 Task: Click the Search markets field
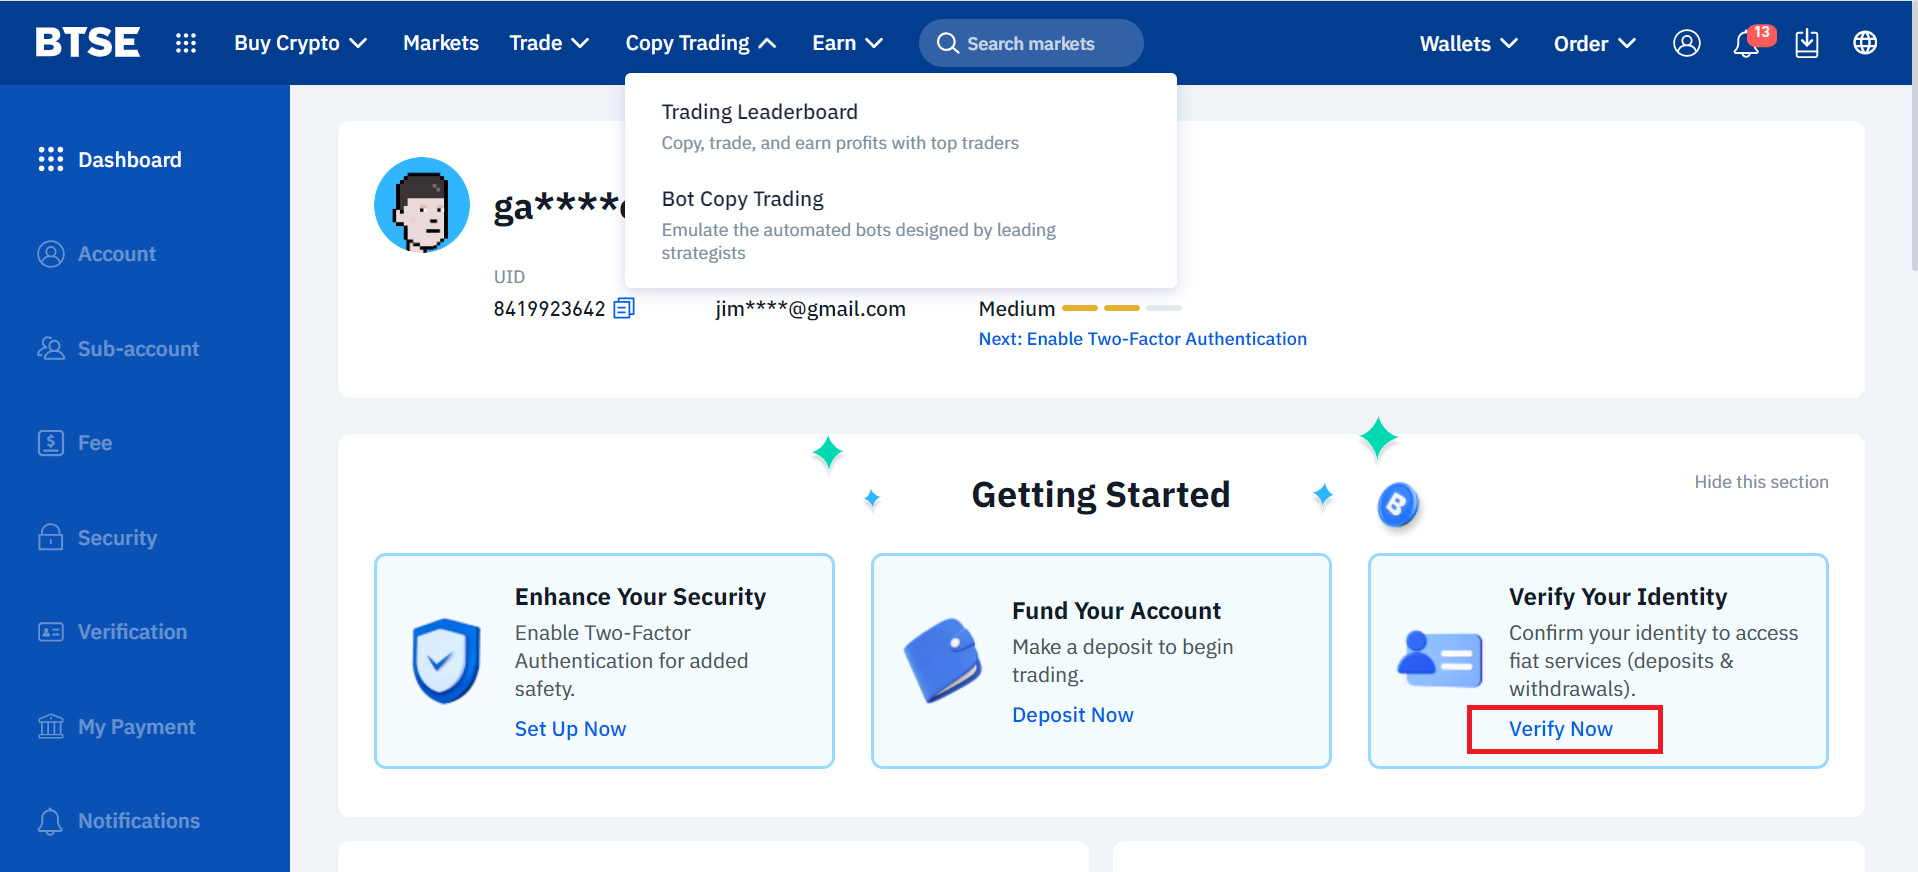pyautogui.click(x=1031, y=43)
